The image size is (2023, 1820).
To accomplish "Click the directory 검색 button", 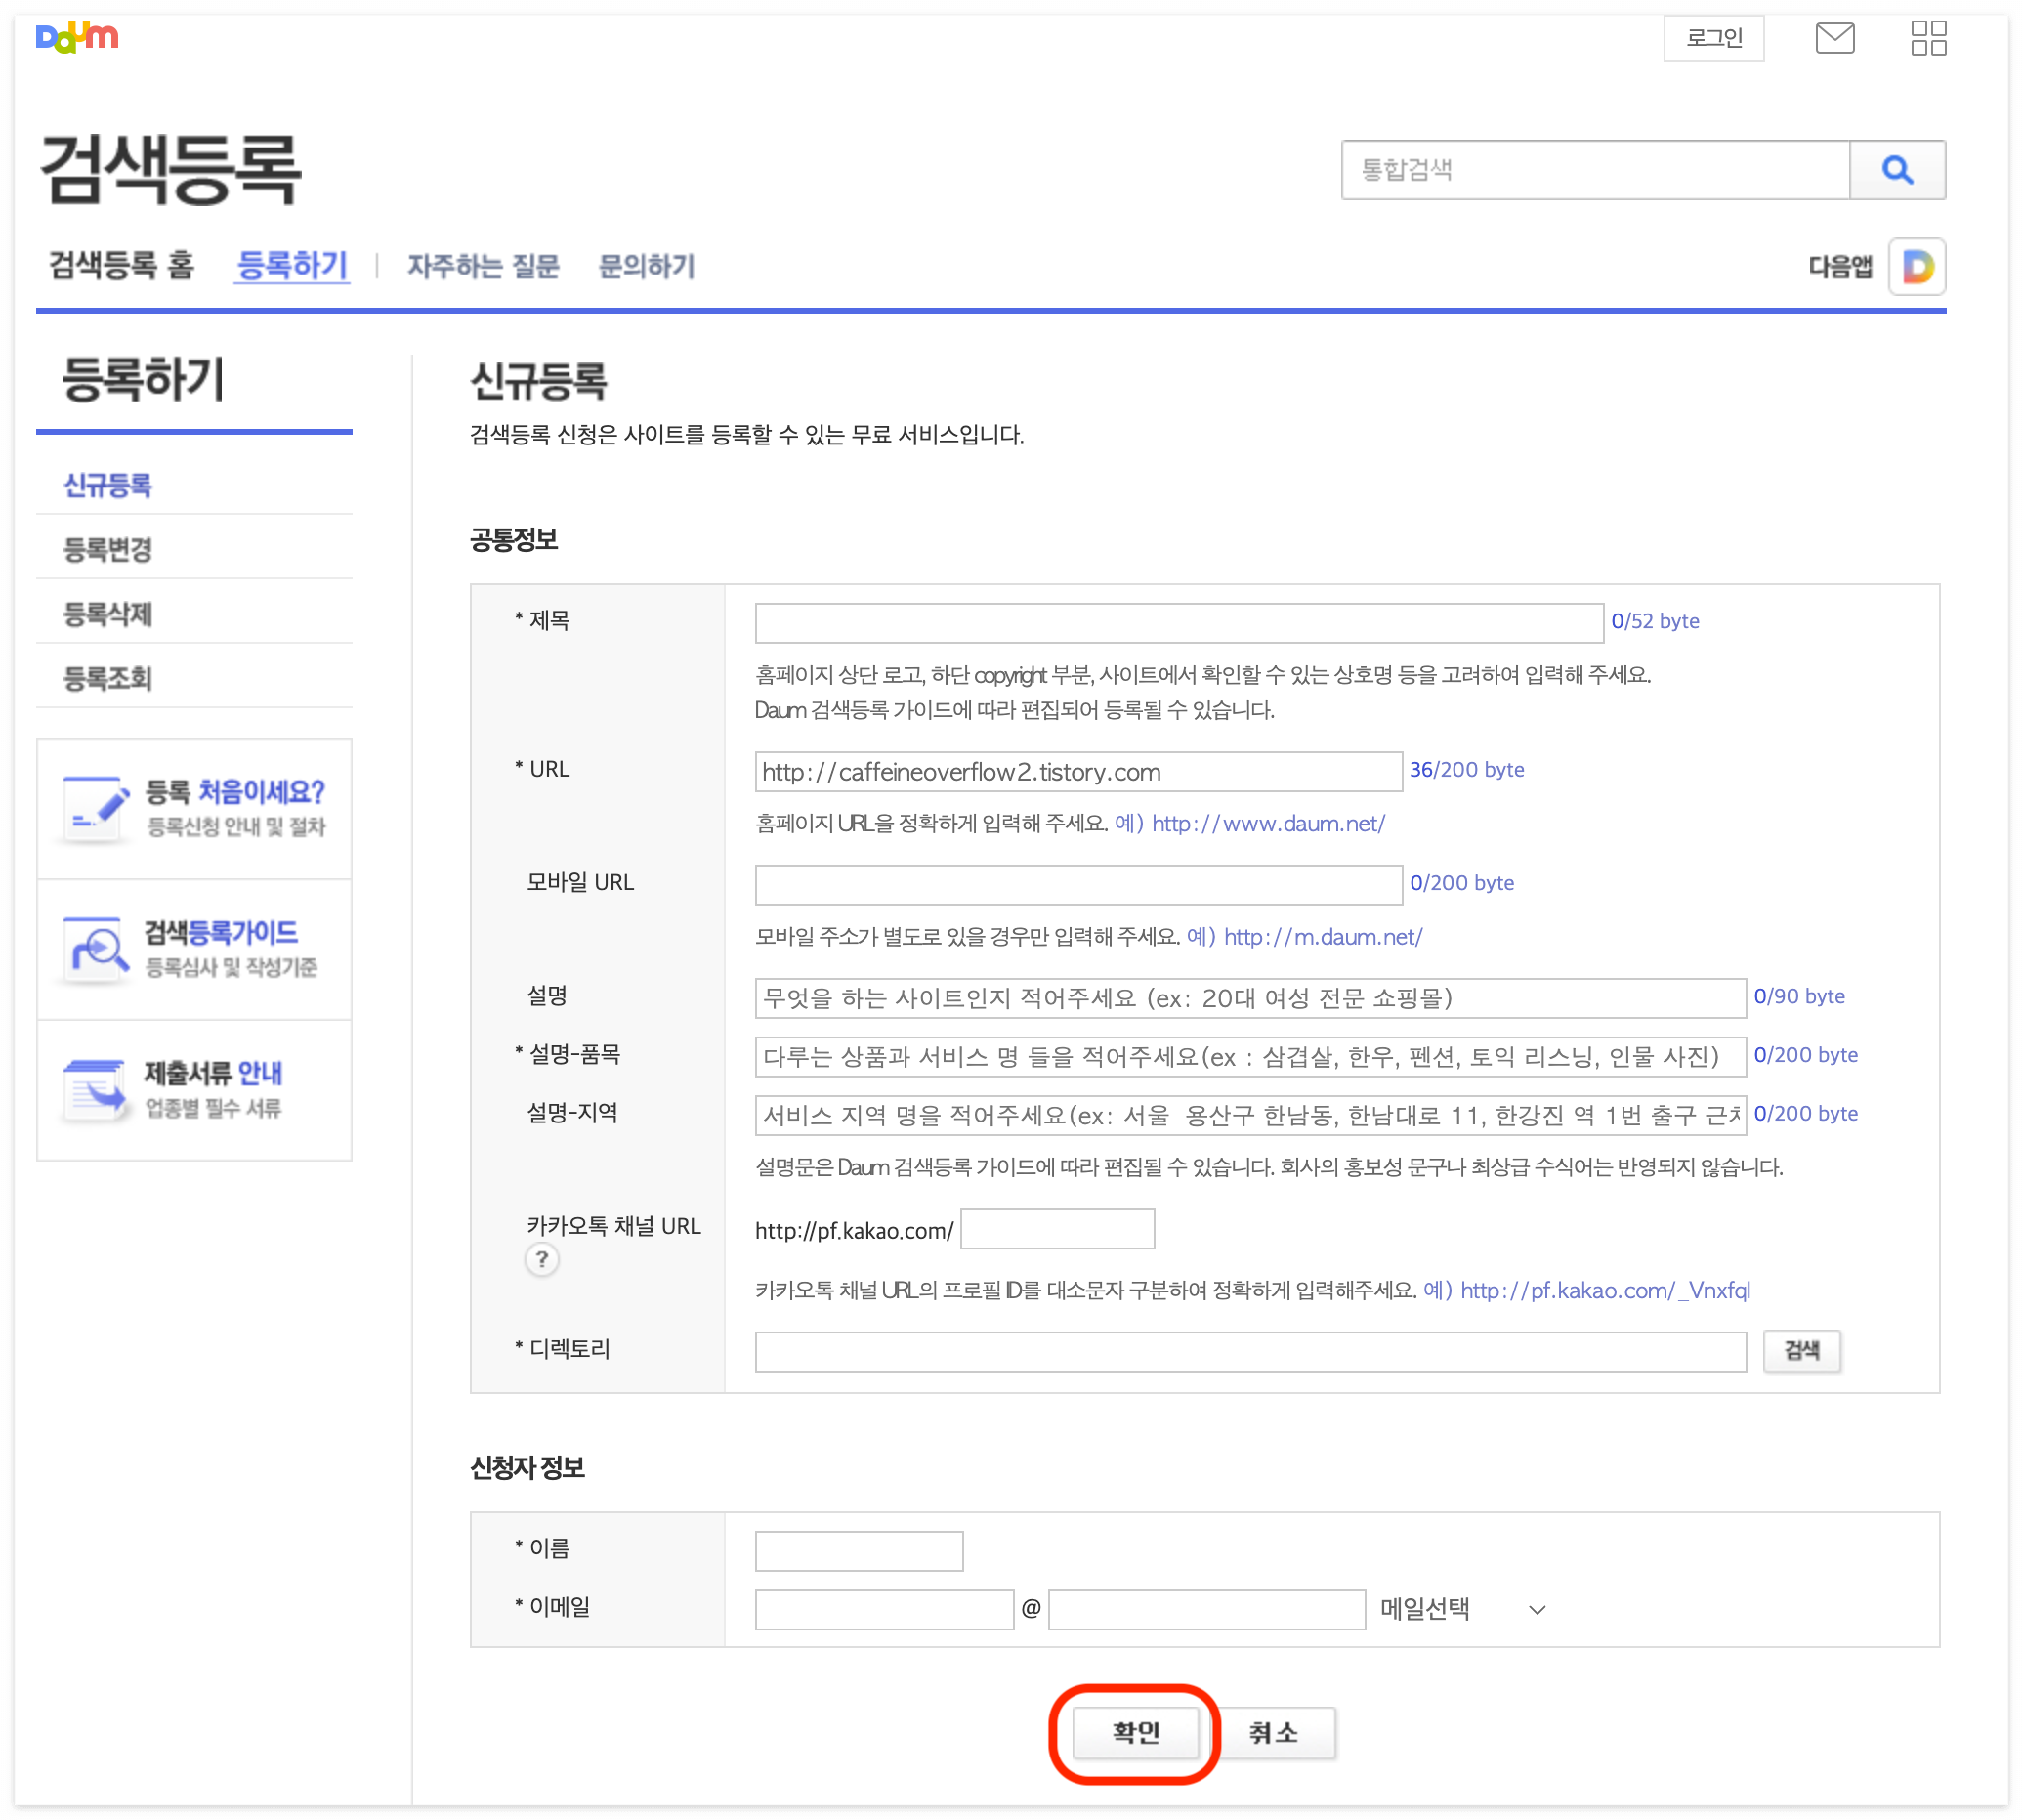I will (1800, 1351).
